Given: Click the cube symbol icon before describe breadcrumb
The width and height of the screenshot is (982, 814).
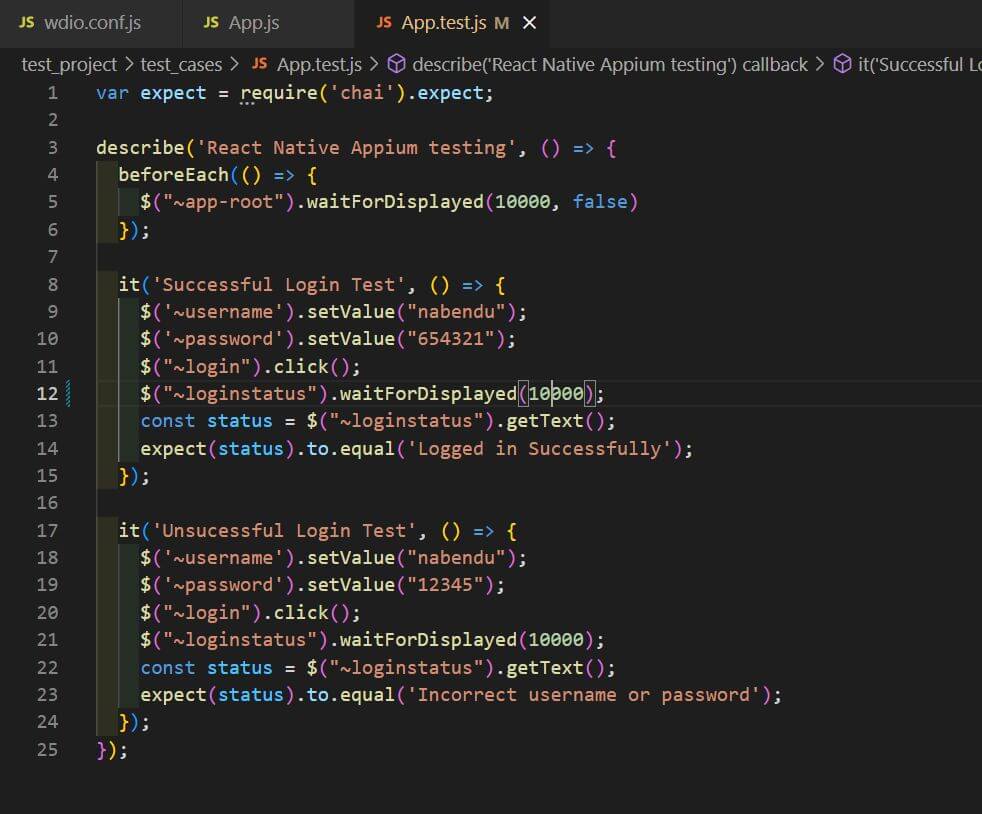Looking at the screenshot, I should 396,64.
